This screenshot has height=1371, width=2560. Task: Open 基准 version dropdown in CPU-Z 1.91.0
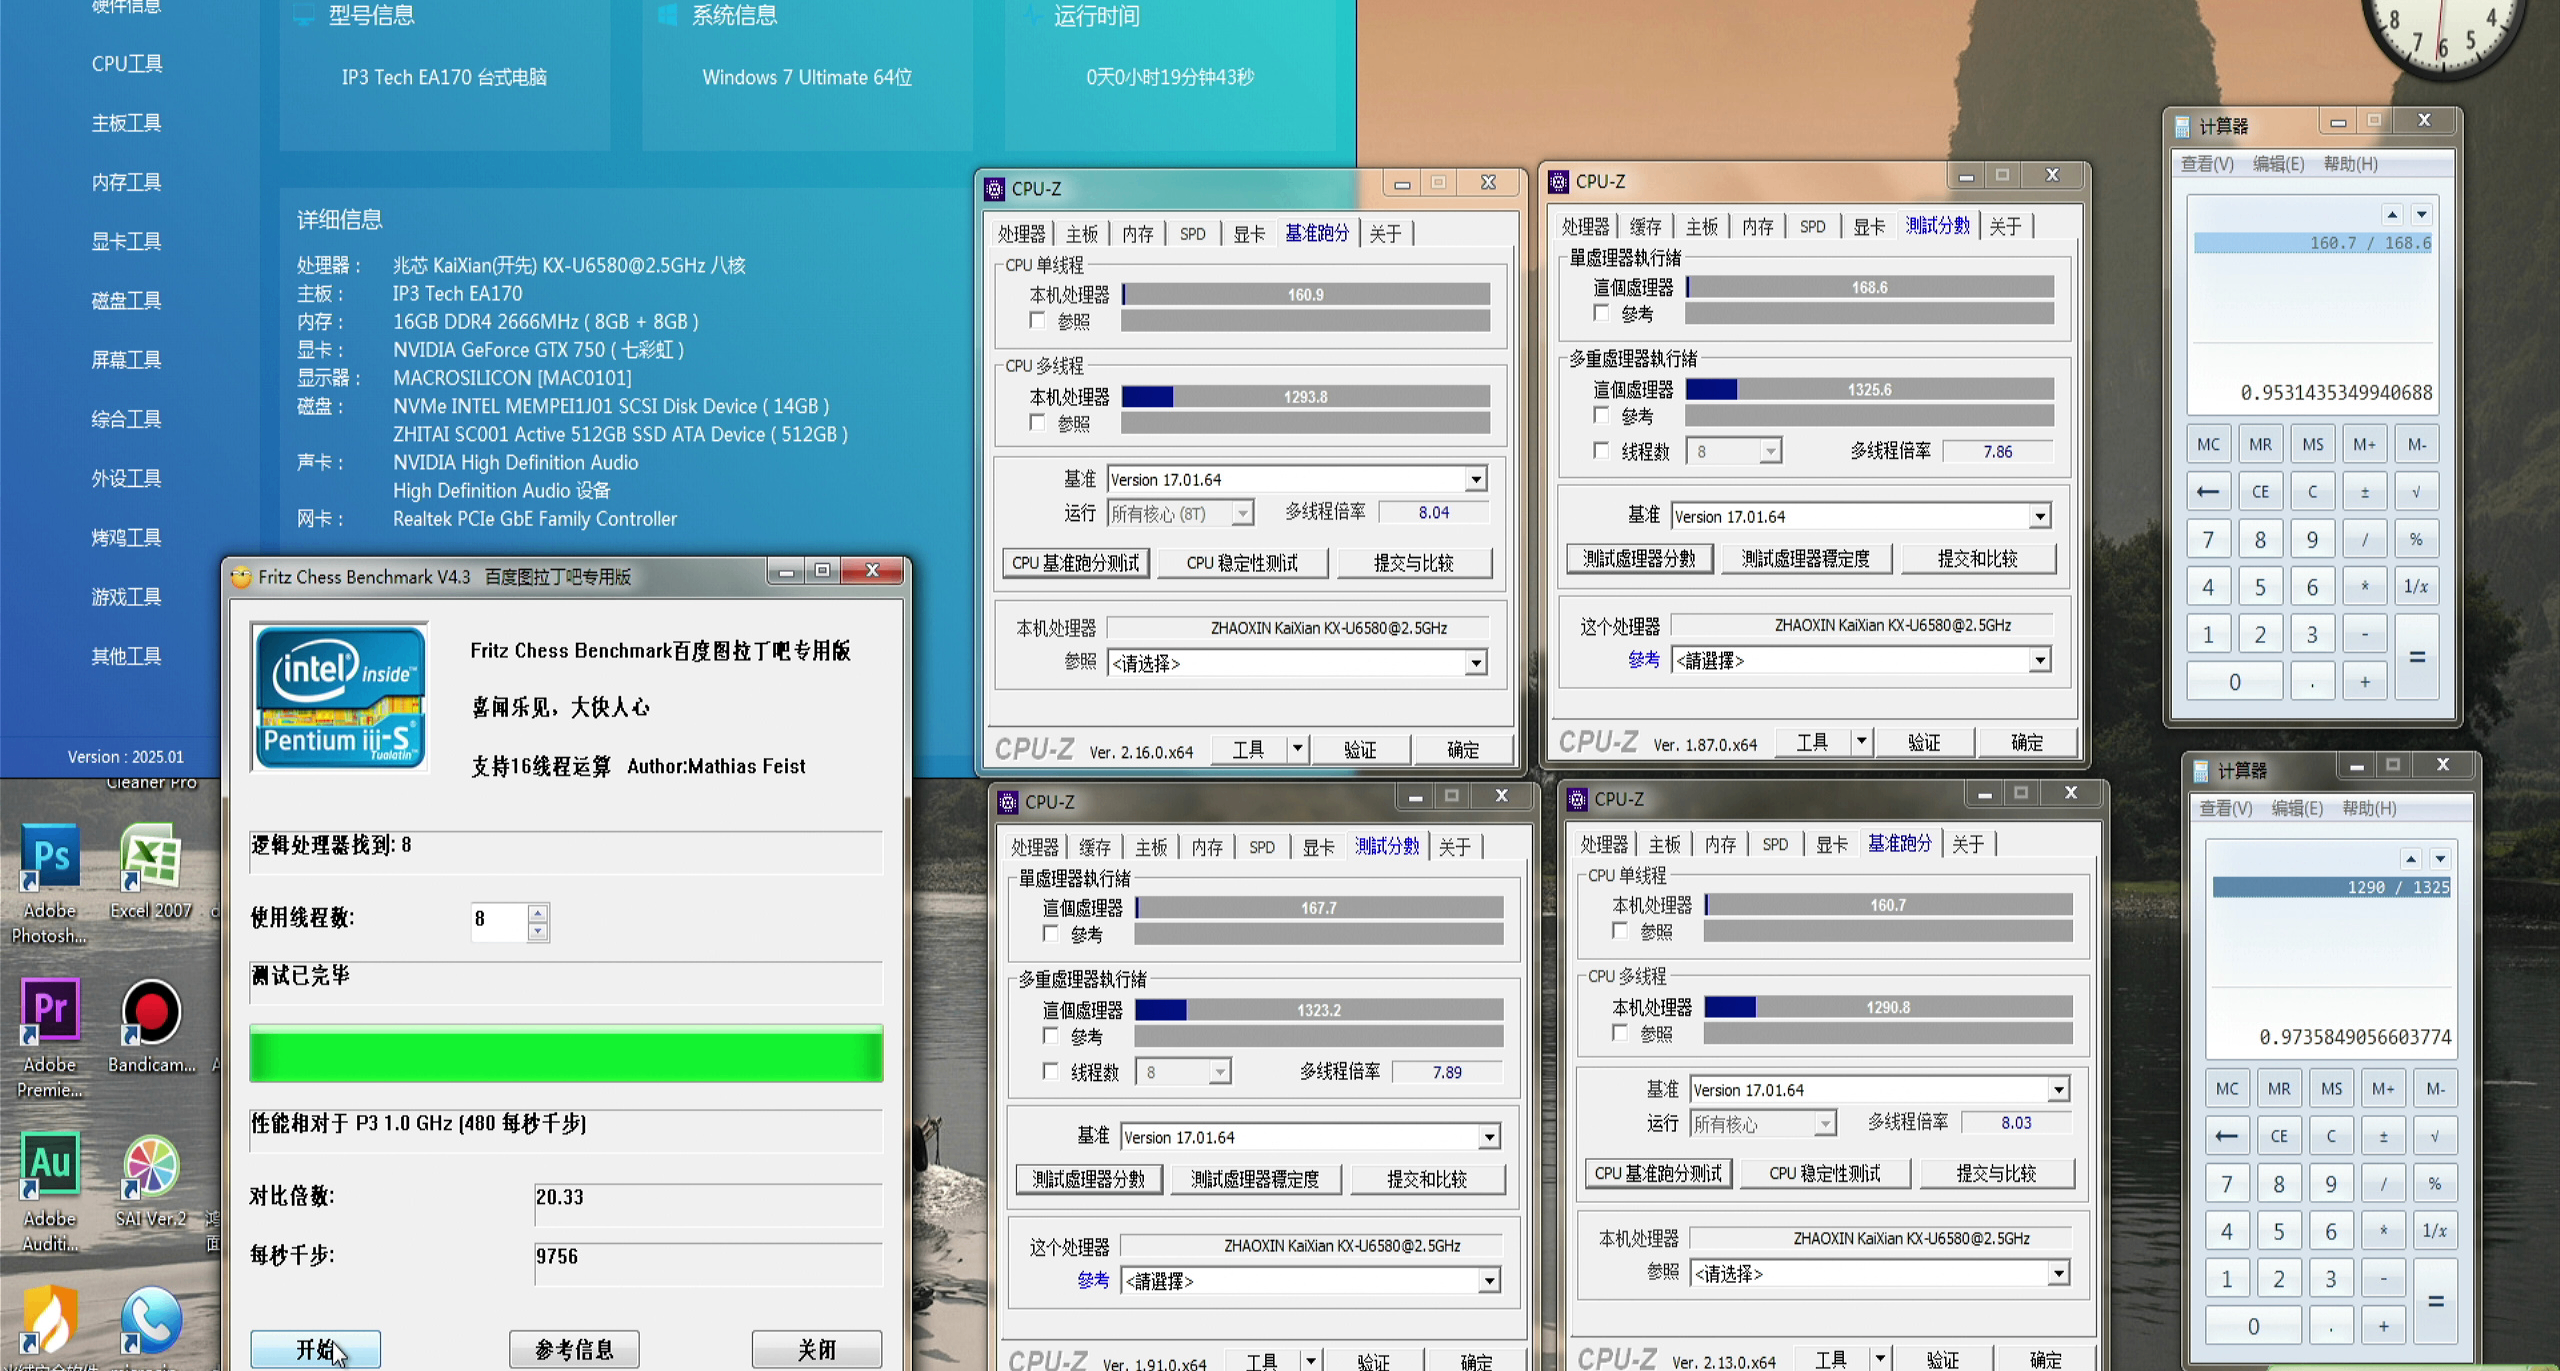[1489, 1137]
